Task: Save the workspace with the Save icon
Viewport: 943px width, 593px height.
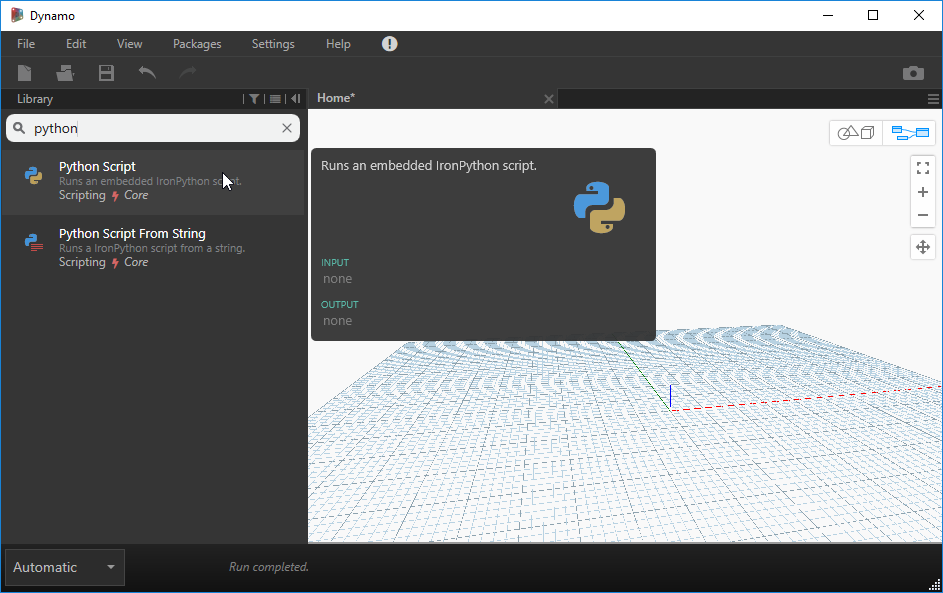Action: (x=106, y=72)
